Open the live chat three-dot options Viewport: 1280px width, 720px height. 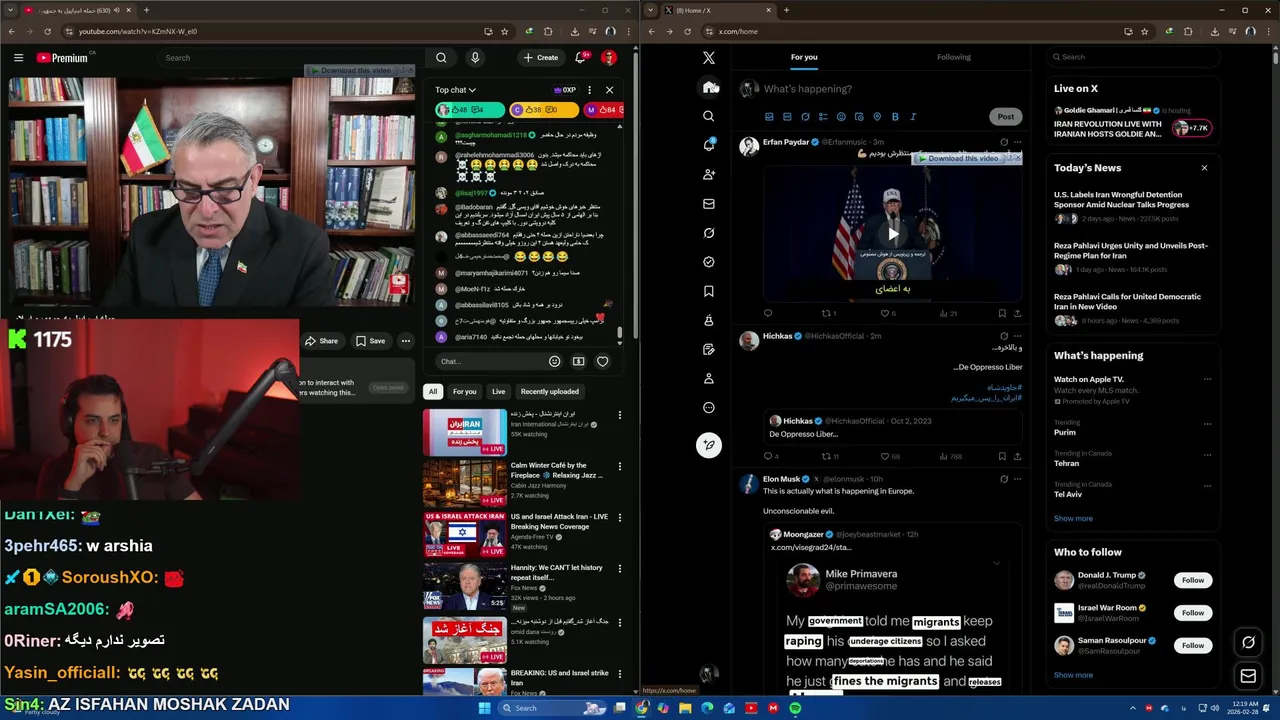coord(589,90)
